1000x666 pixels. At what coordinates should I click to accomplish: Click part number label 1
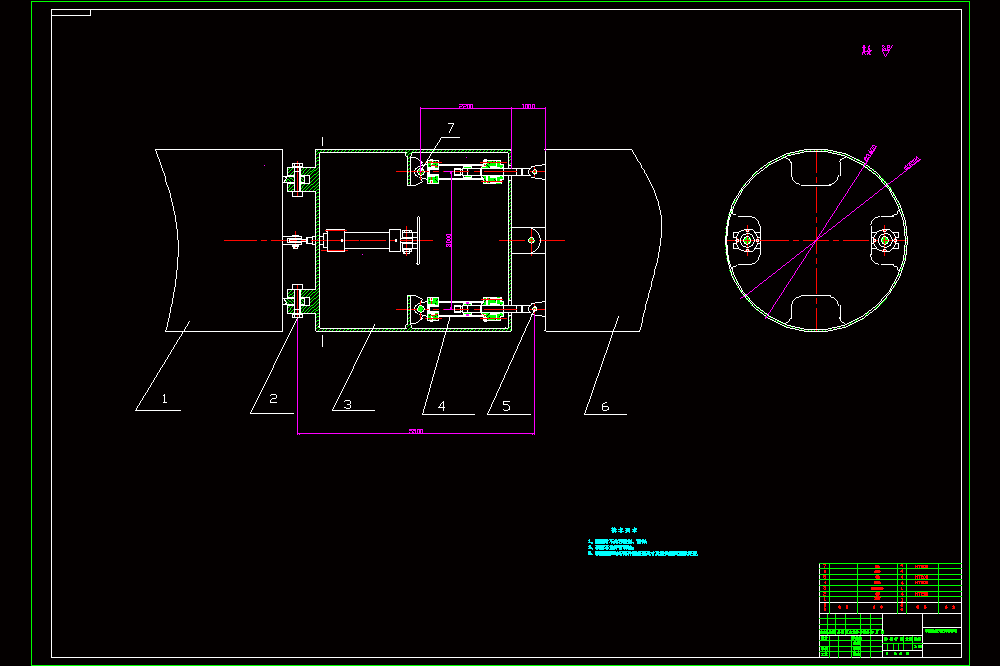(x=165, y=399)
